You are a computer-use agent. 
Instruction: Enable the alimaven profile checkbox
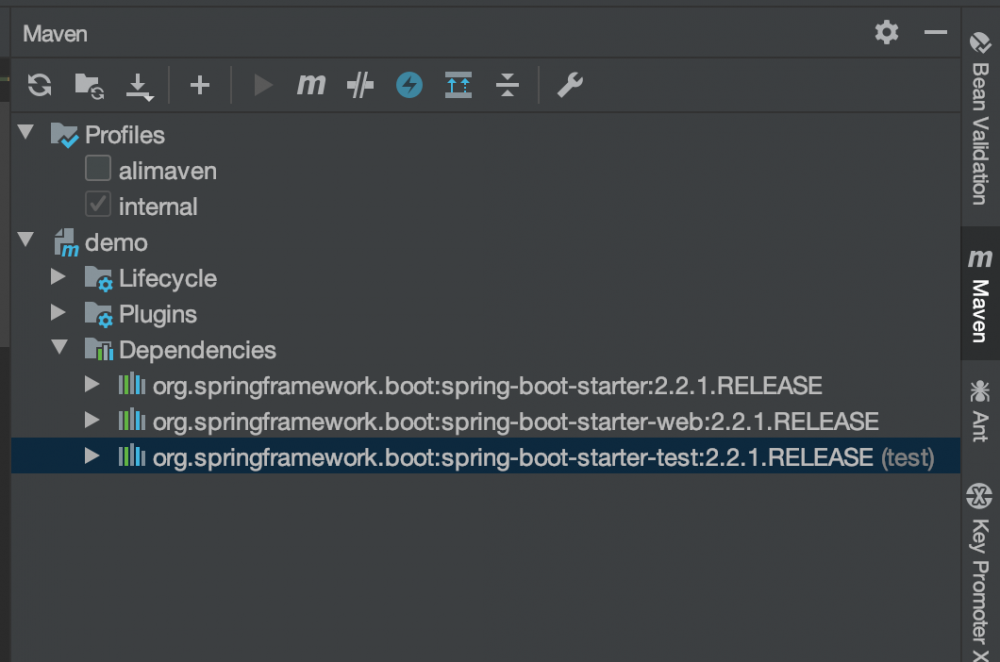[98, 170]
